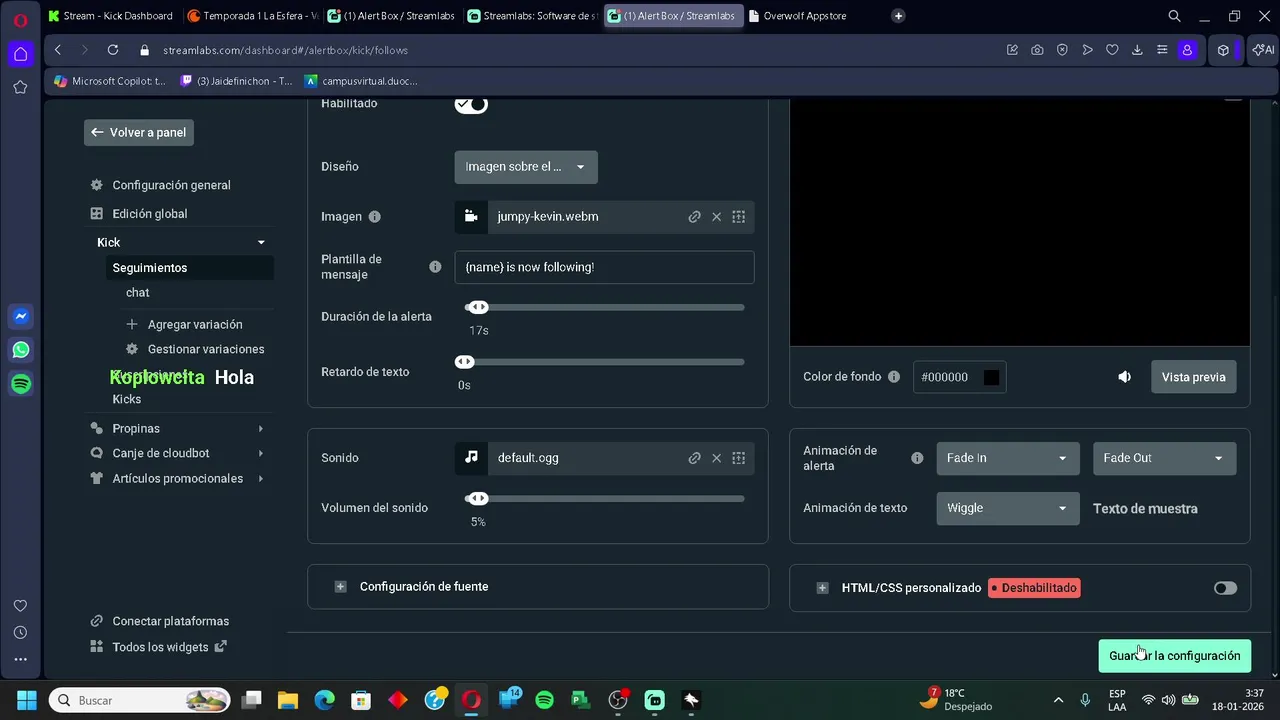The width and height of the screenshot is (1280, 720).
Task: Click info icon beside Animación de alerta
Action: tap(917, 458)
